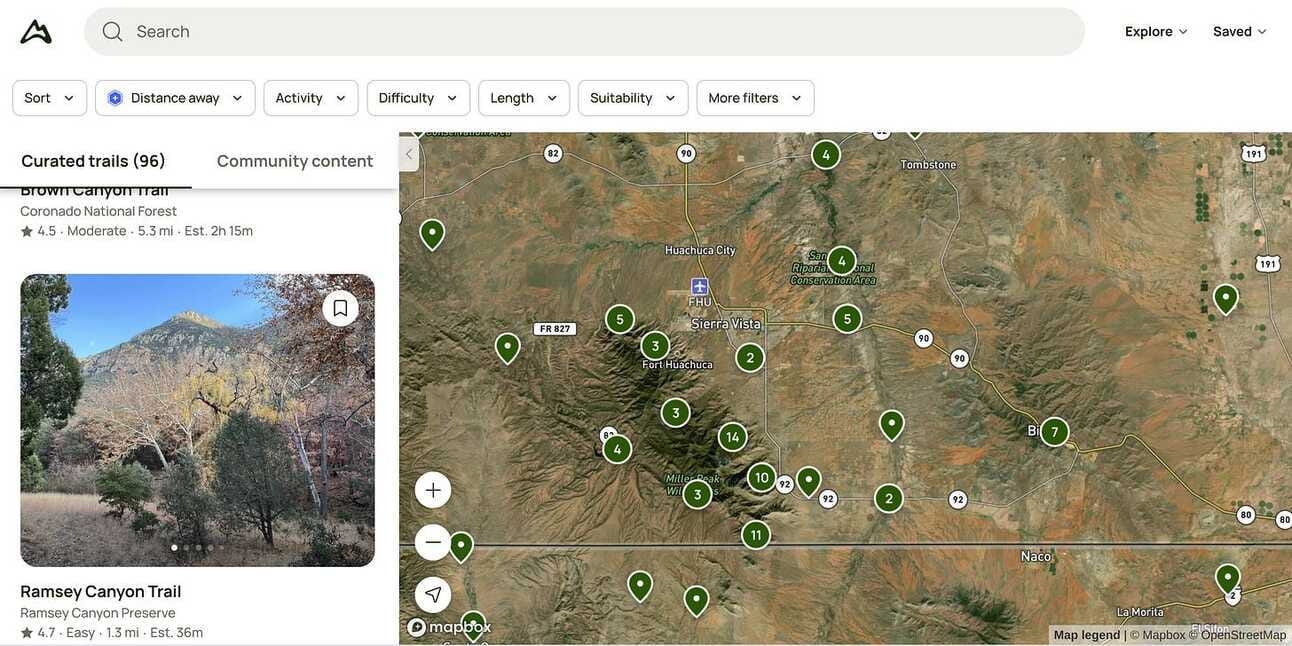Click the Naco map label
Image resolution: width=1292 pixels, height=646 pixels.
[x=1036, y=556]
